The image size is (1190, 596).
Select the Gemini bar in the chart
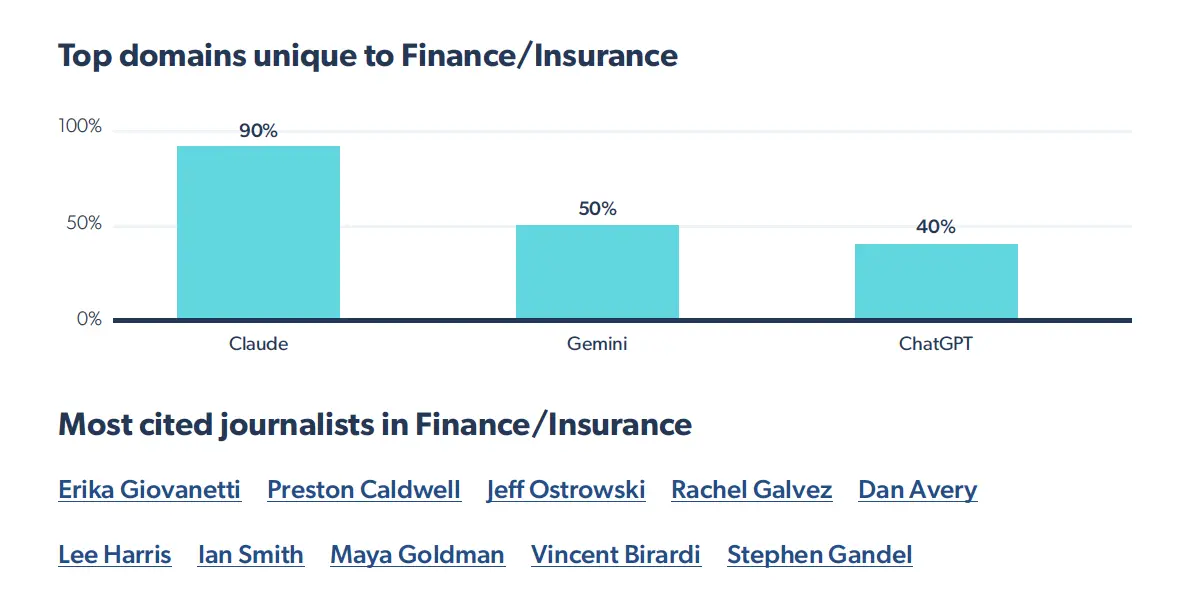(x=597, y=272)
